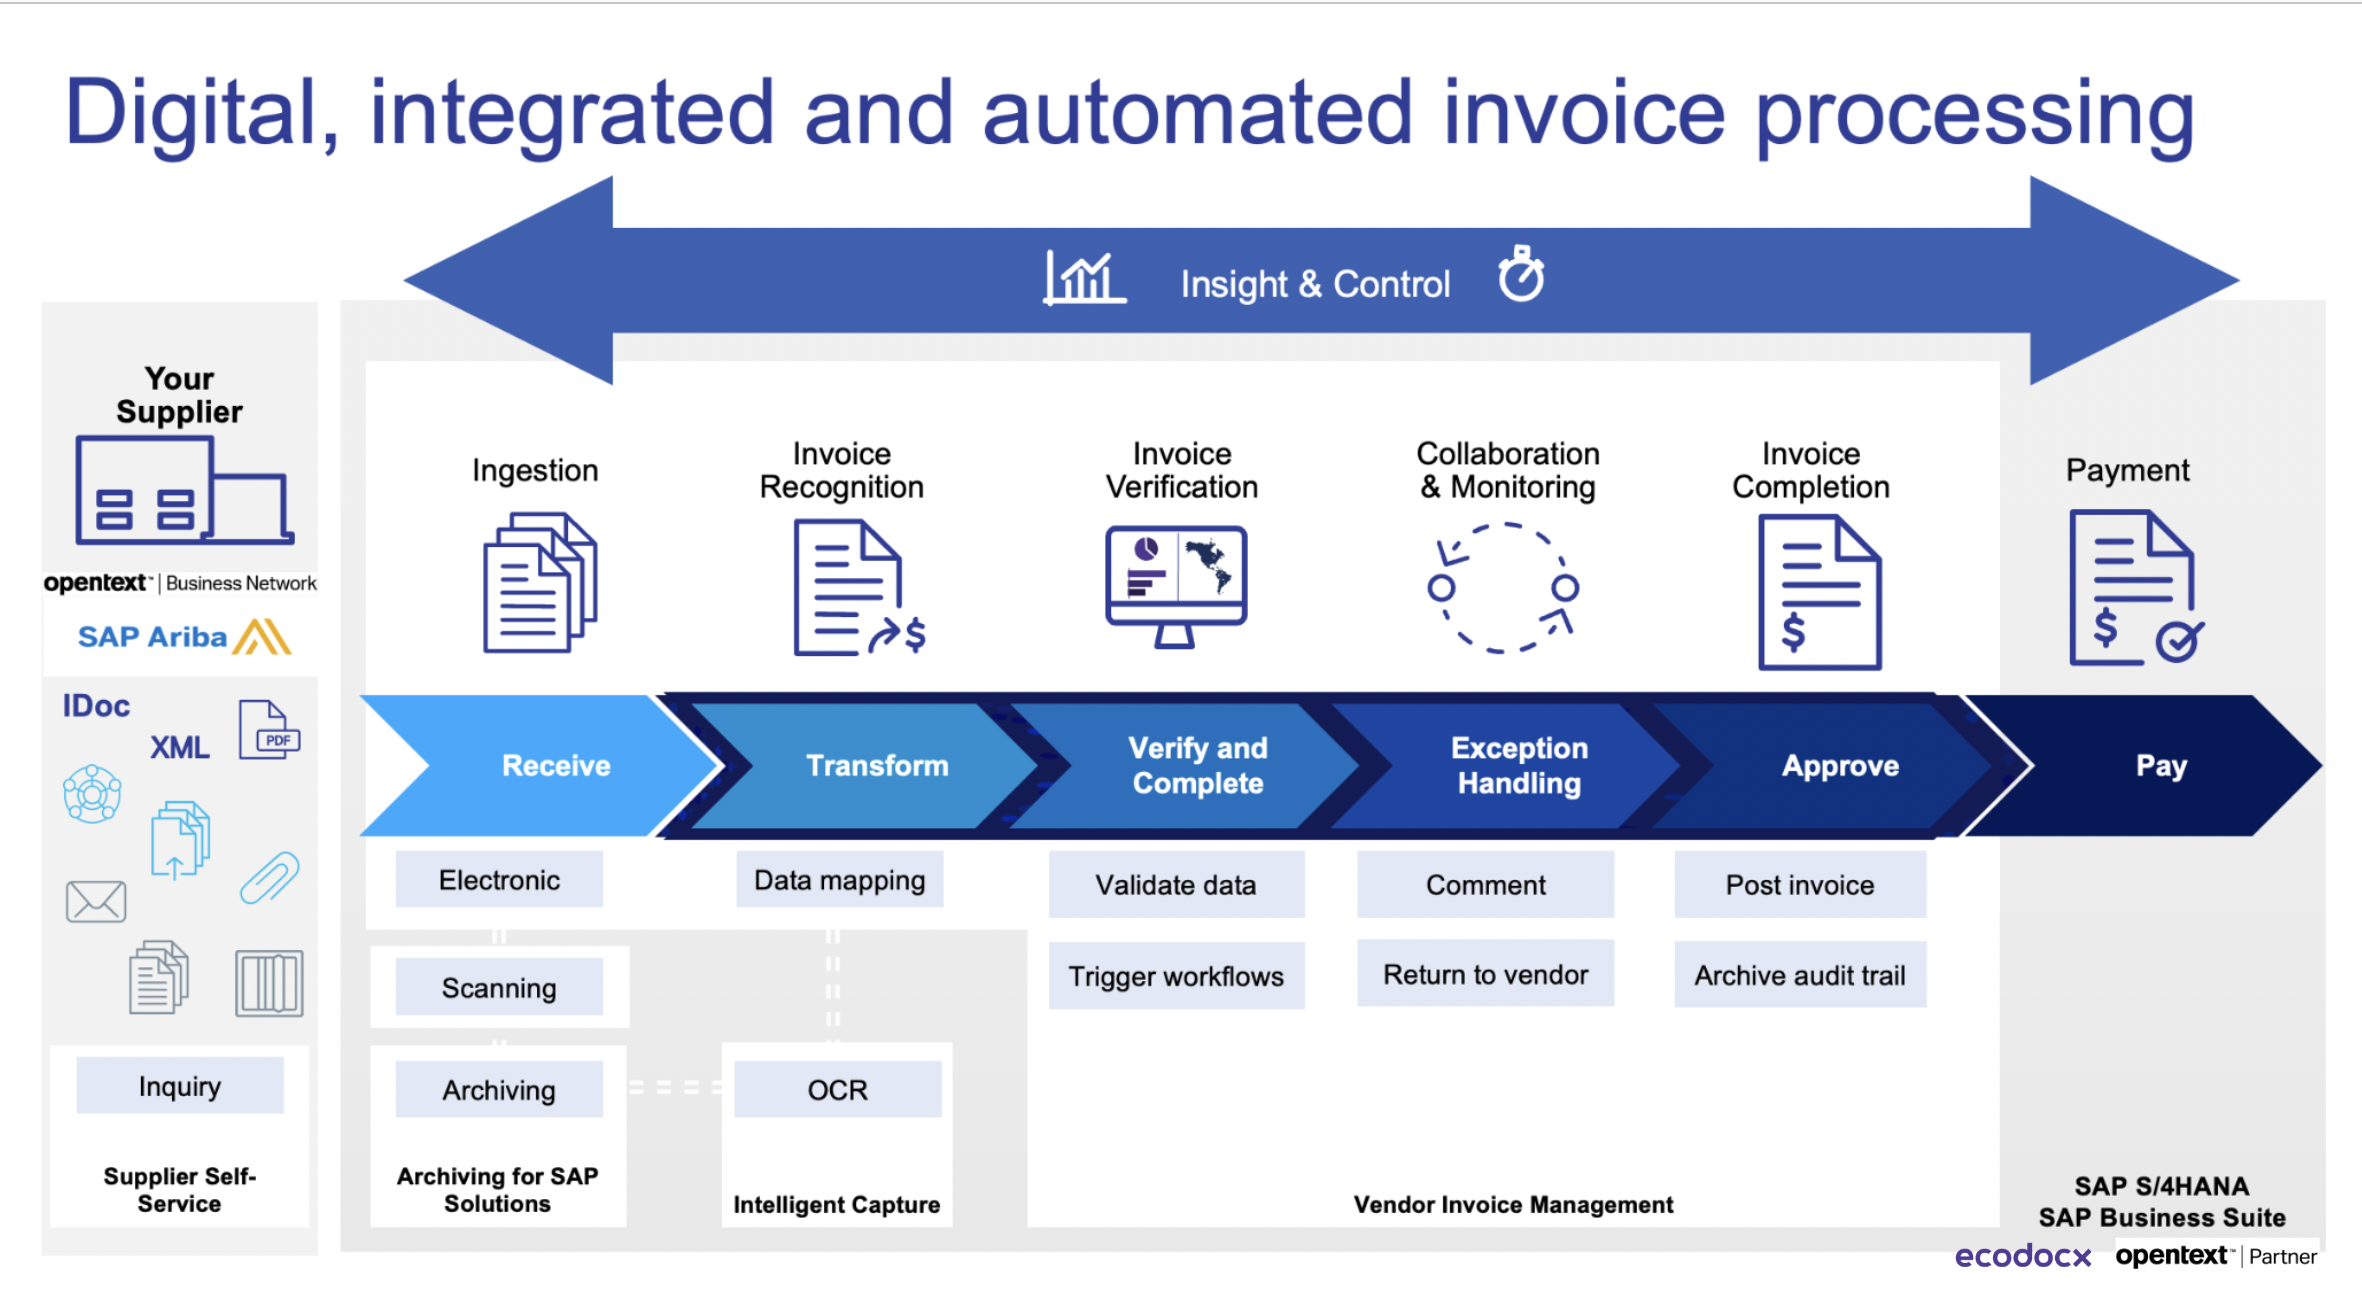This screenshot has height=1312, width=2362.
Task: Select the Transform process step arrow
Action: pos(866,766)
